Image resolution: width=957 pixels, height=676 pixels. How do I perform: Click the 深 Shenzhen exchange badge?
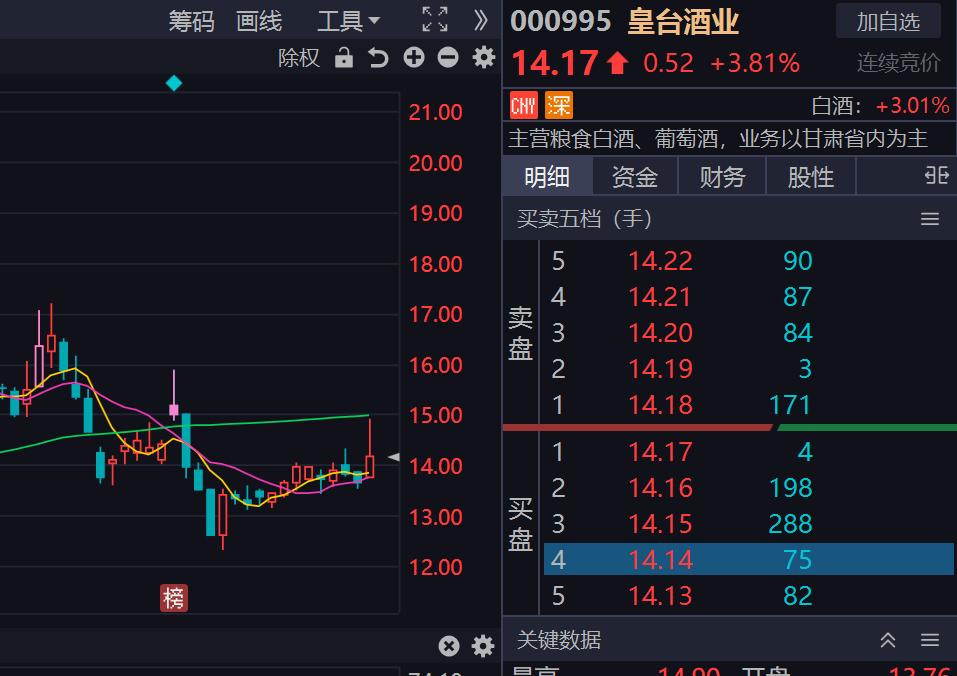coord(558,106)
